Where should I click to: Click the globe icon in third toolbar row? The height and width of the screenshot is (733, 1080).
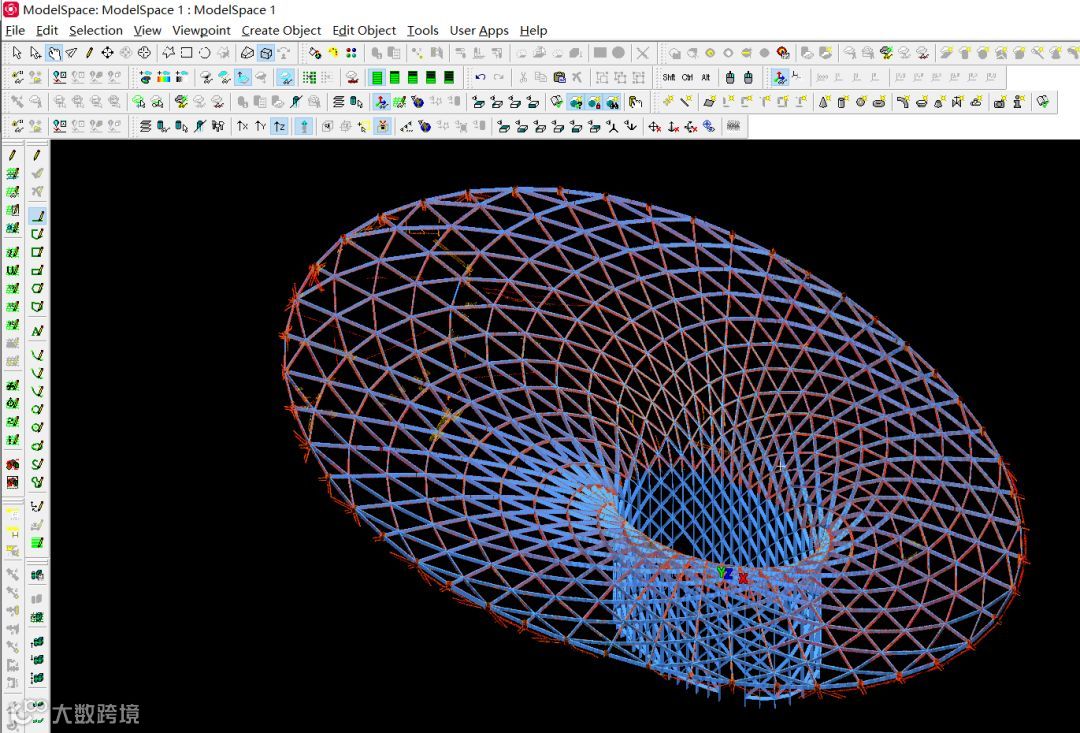point(417,102)
